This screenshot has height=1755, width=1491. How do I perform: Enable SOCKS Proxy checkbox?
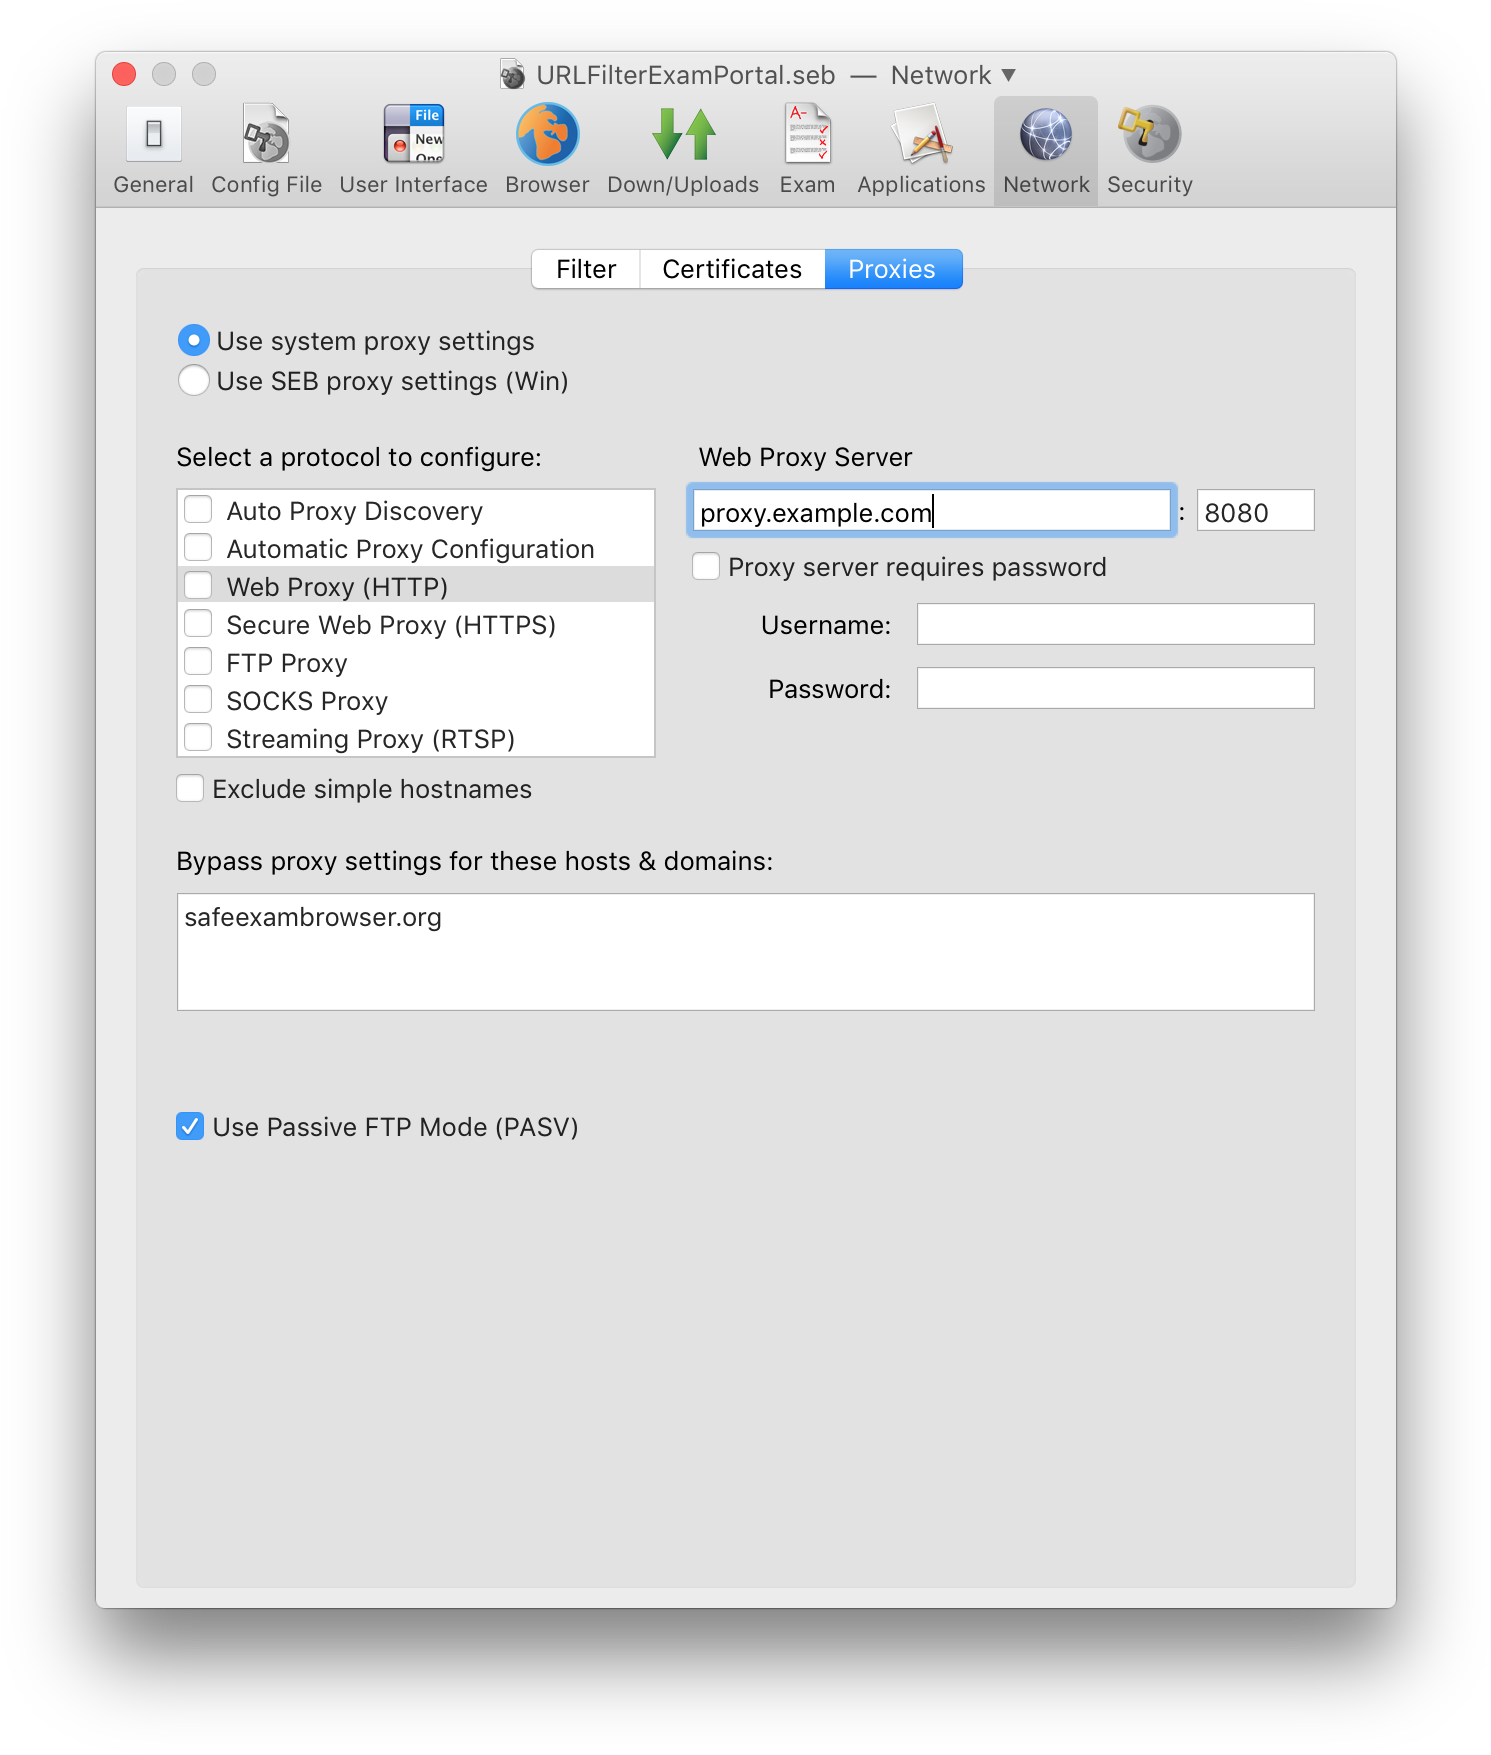tap(198, 700)
